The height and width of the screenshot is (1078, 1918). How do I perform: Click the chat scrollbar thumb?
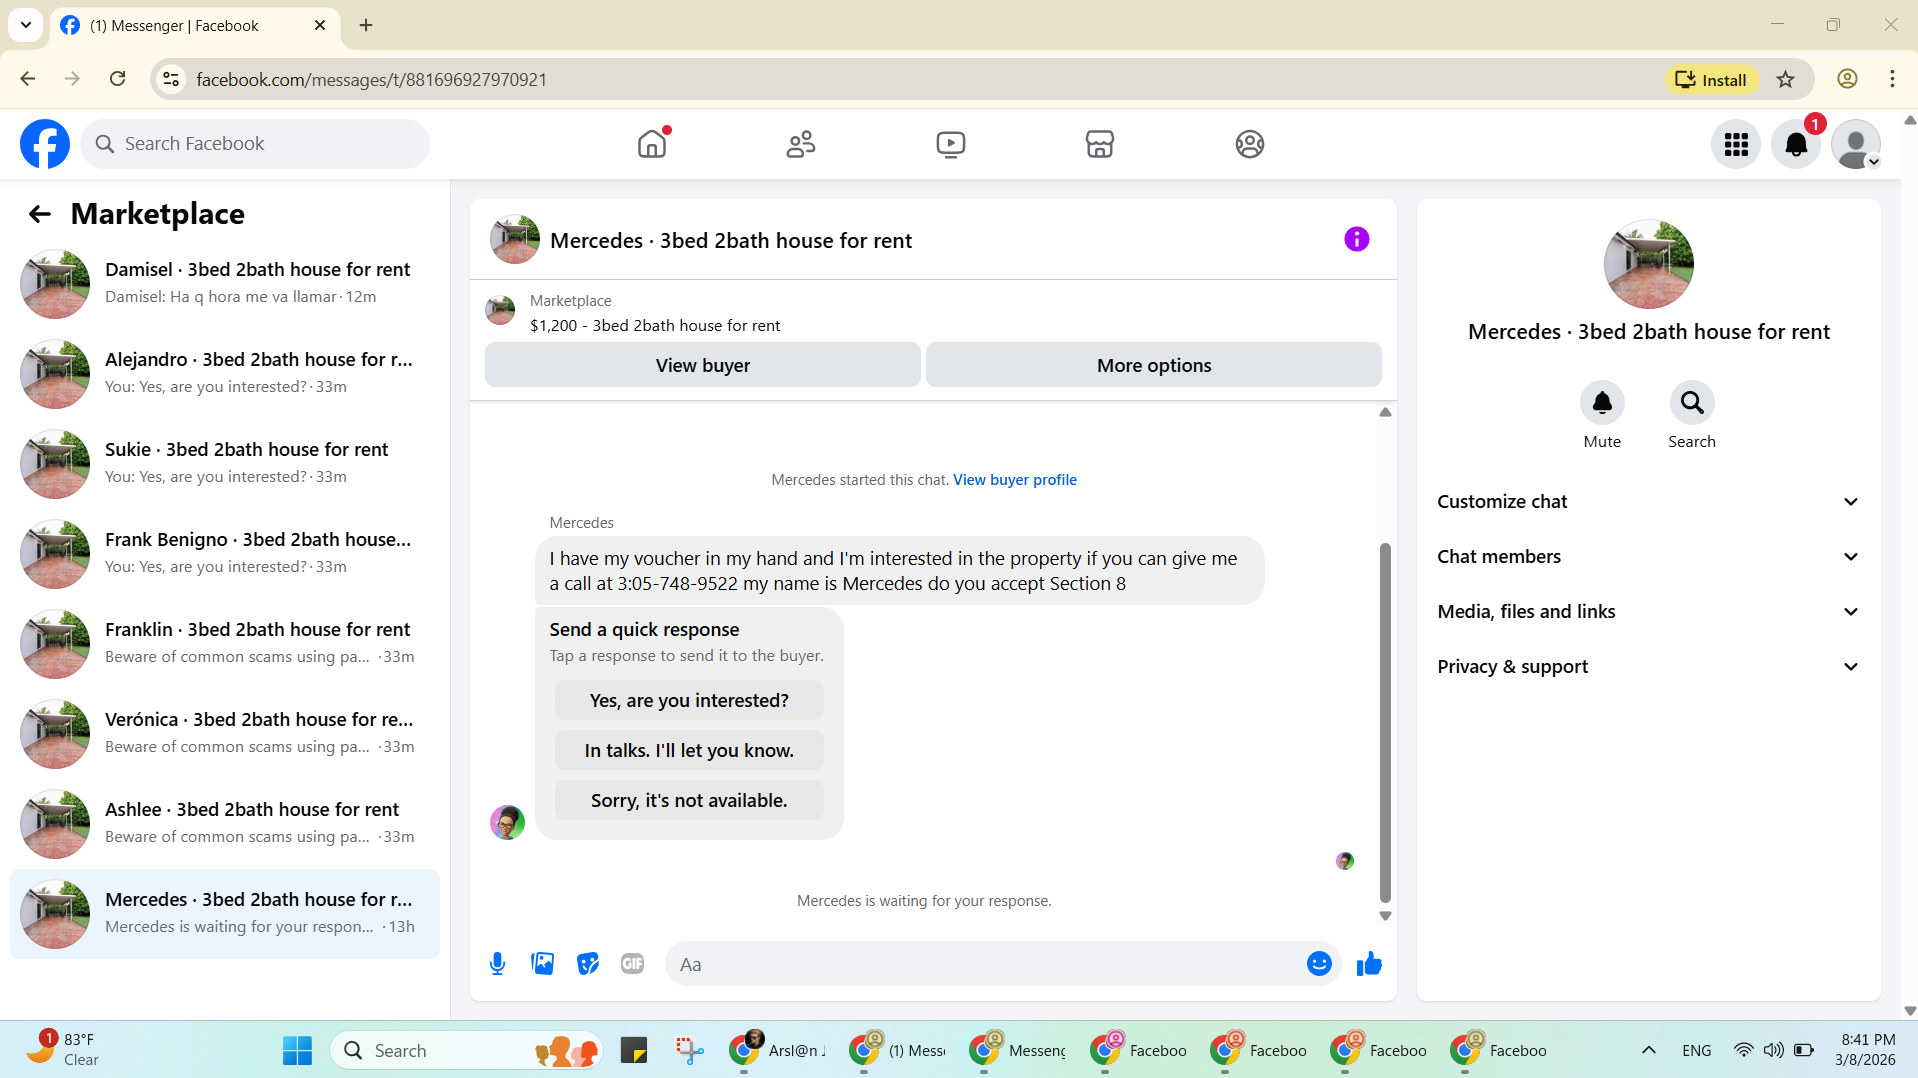click(x=1385, y=723)
